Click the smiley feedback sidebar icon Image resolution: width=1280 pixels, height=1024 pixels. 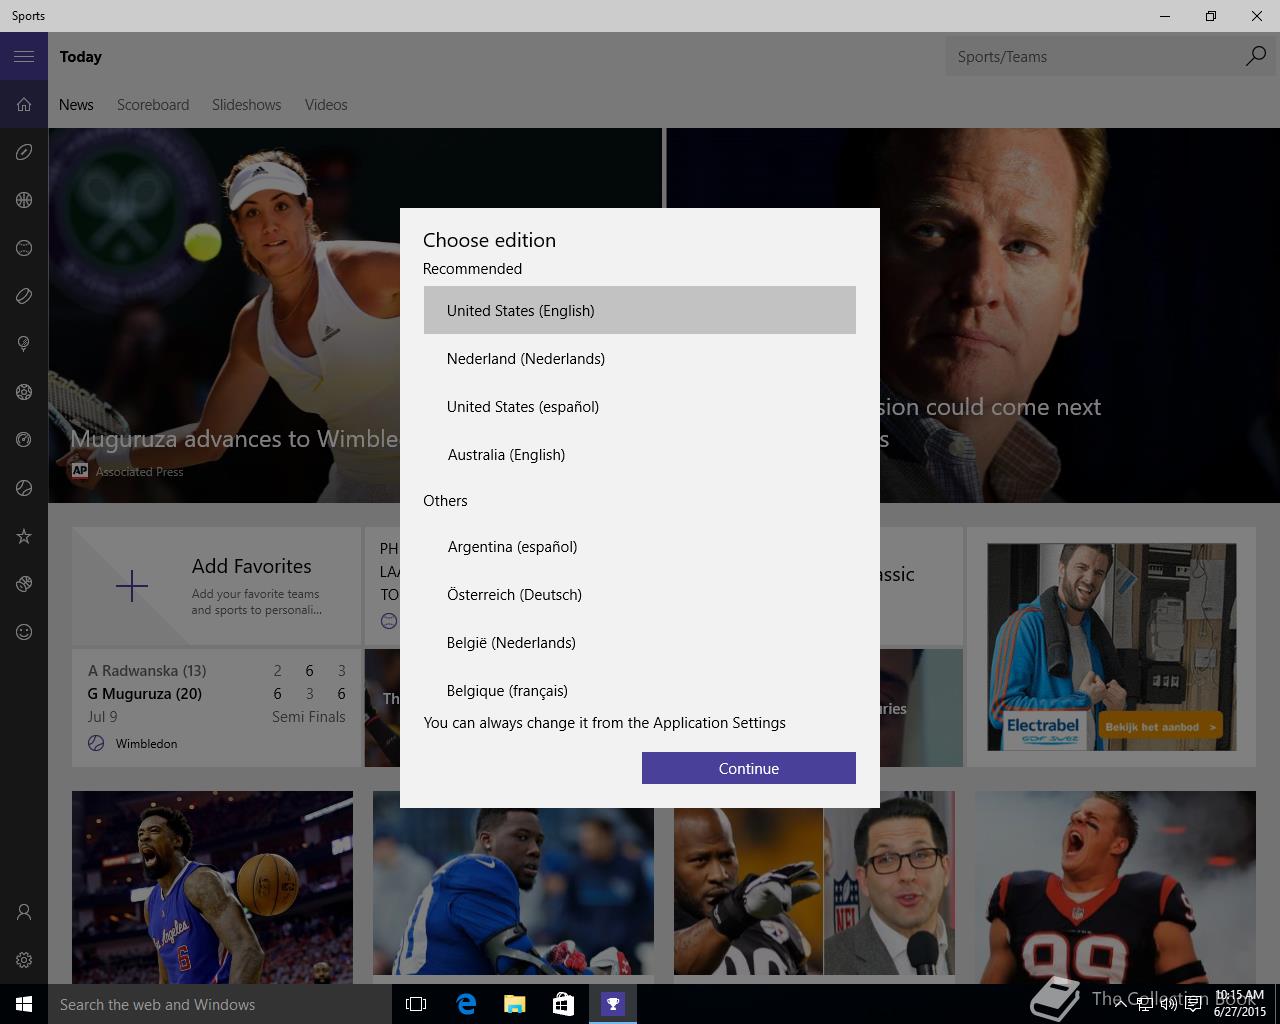pos(24,632)
